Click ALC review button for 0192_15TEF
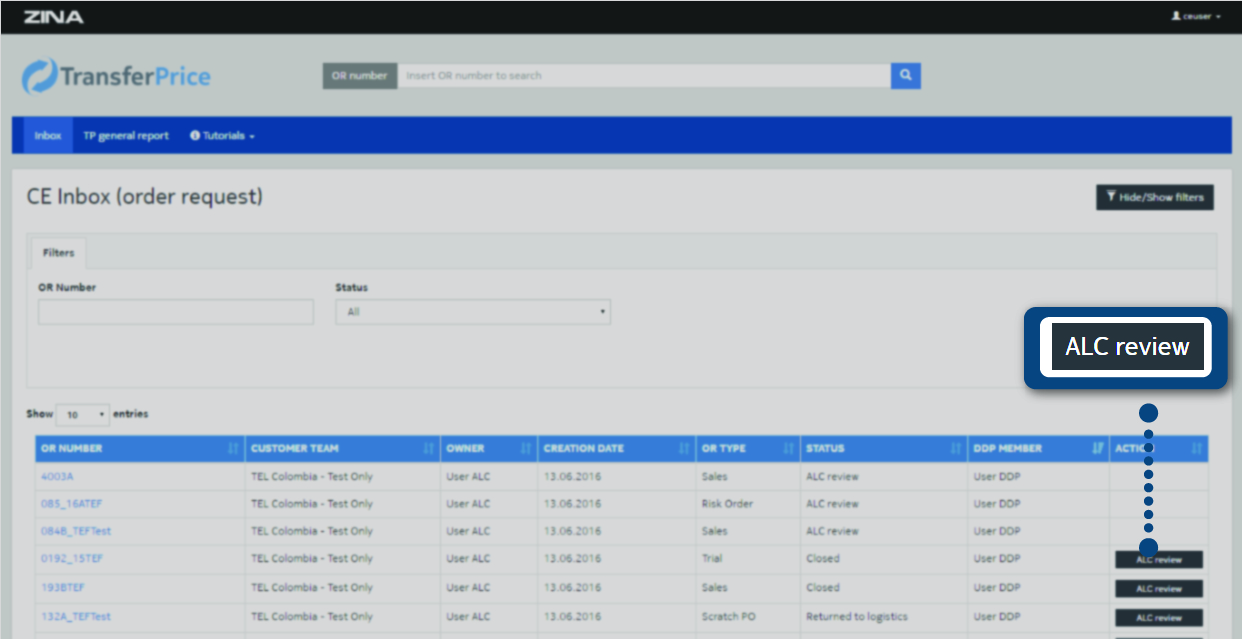Viewport: 1242px width, 639px height. coord(1159,561)
